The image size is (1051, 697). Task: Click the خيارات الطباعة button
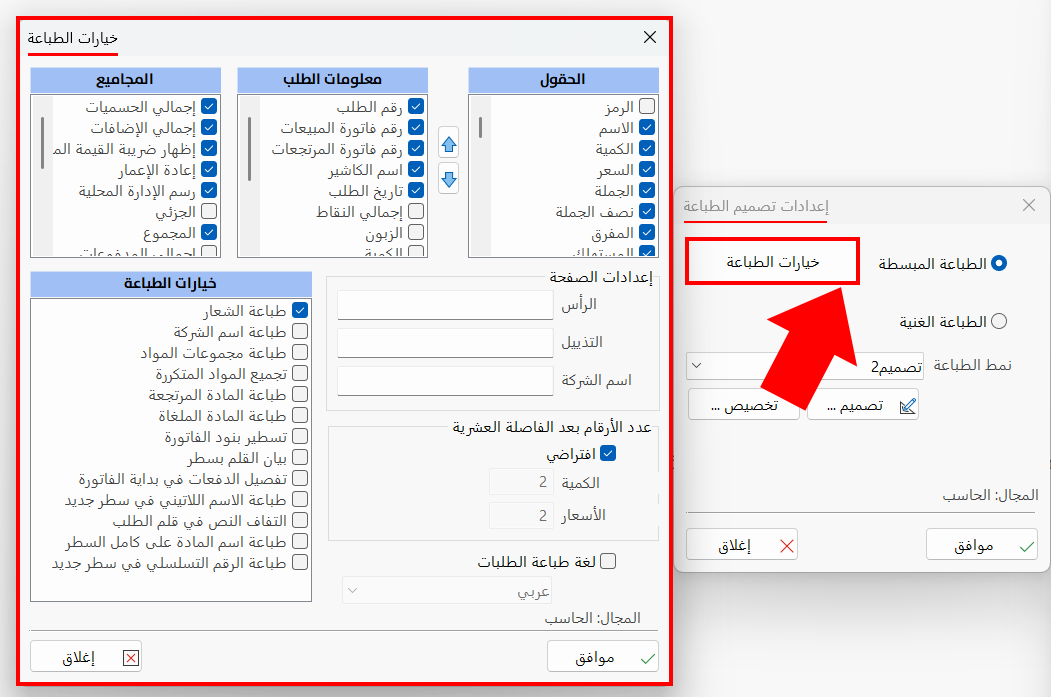(x=772, y=262)
